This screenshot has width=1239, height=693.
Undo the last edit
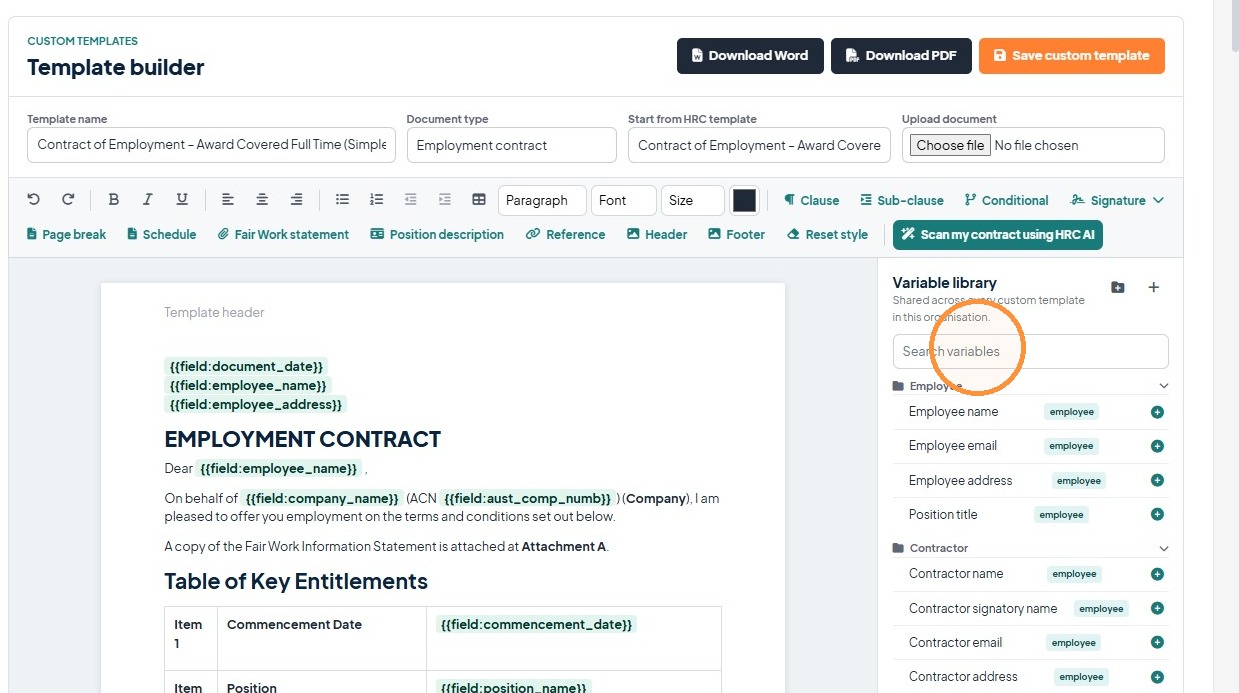(x=33, y=200)
